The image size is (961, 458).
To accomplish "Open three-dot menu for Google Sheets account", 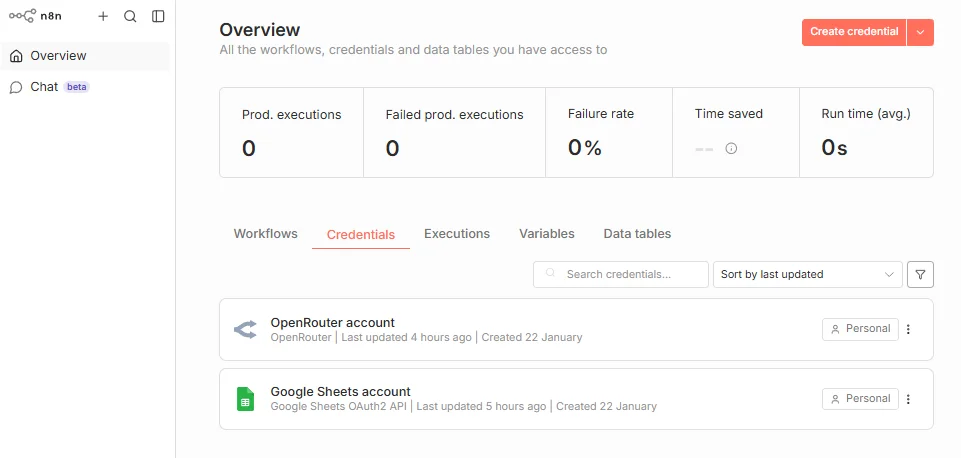I will (908, 399).
